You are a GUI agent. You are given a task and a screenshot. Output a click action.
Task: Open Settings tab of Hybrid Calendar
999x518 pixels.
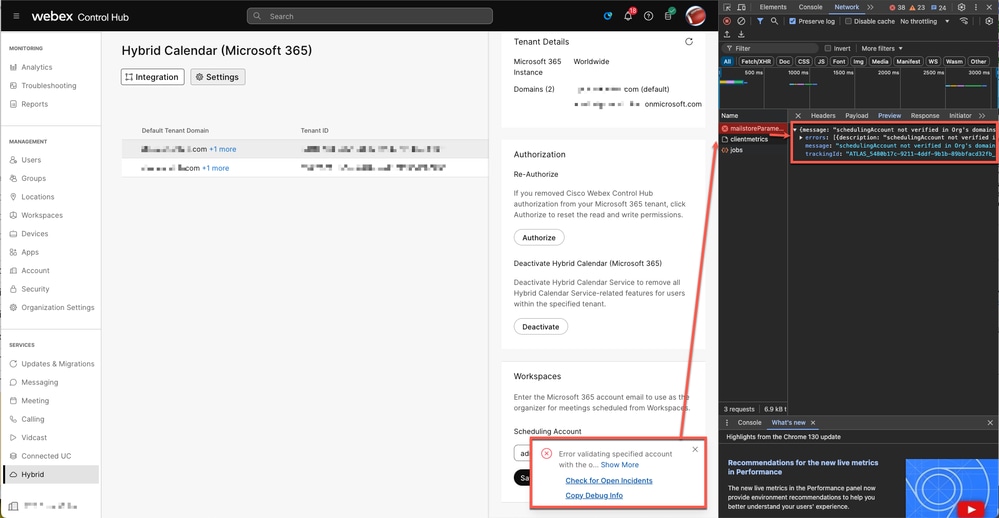pos(217,76)
